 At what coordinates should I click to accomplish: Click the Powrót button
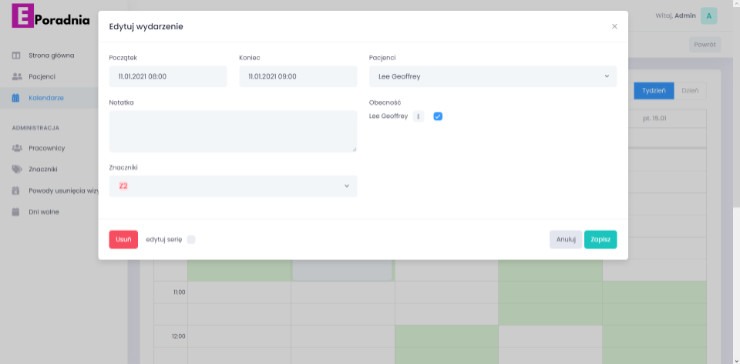(705, 45)
